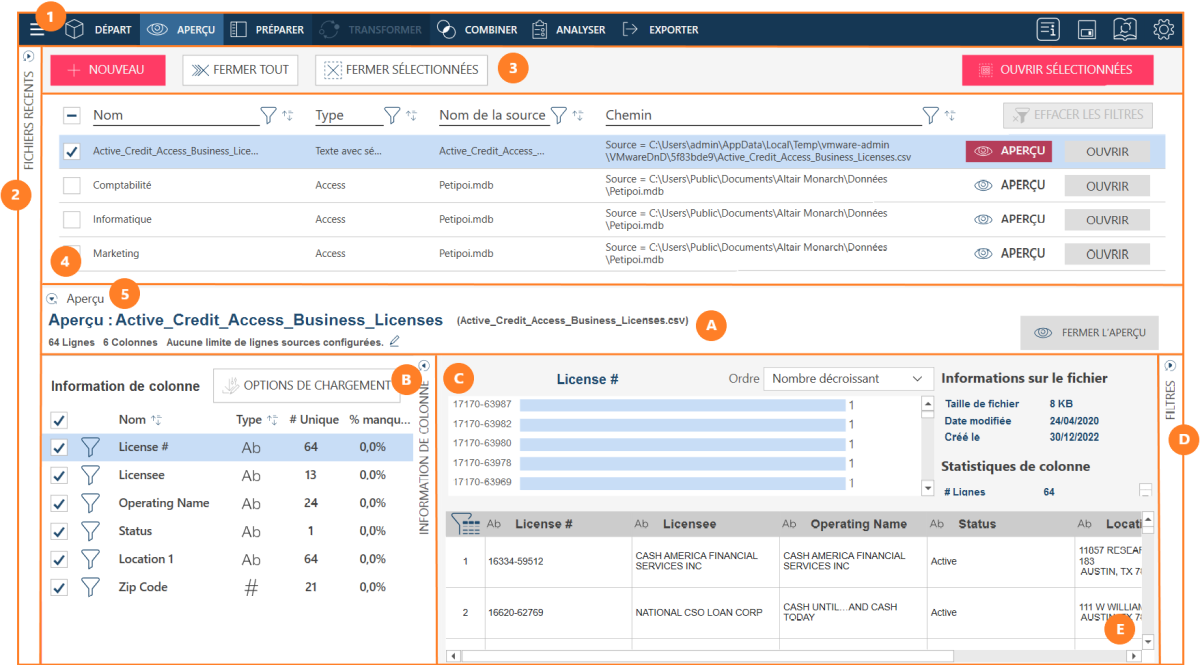Click the table filter icon in data grid
Screen dimensions: 1200x665
(x=465, y=523)
